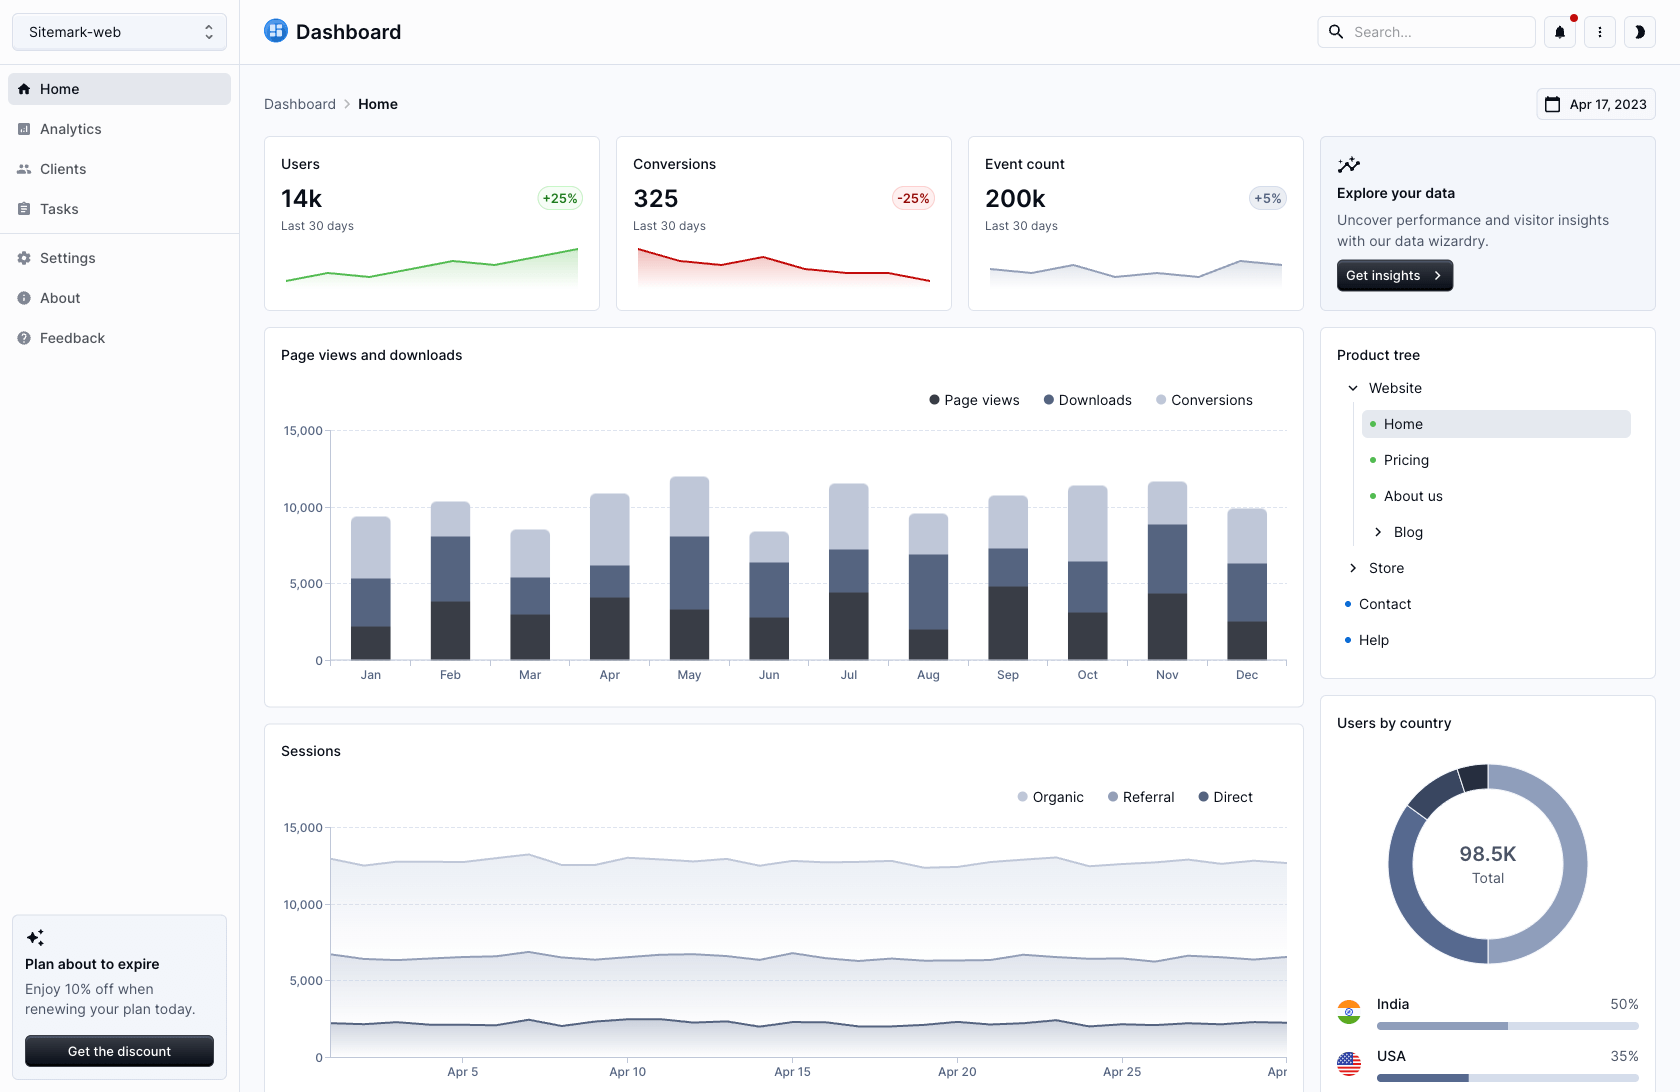Click the Get insights button
1680x1092 pixels.
[1394, 275]
